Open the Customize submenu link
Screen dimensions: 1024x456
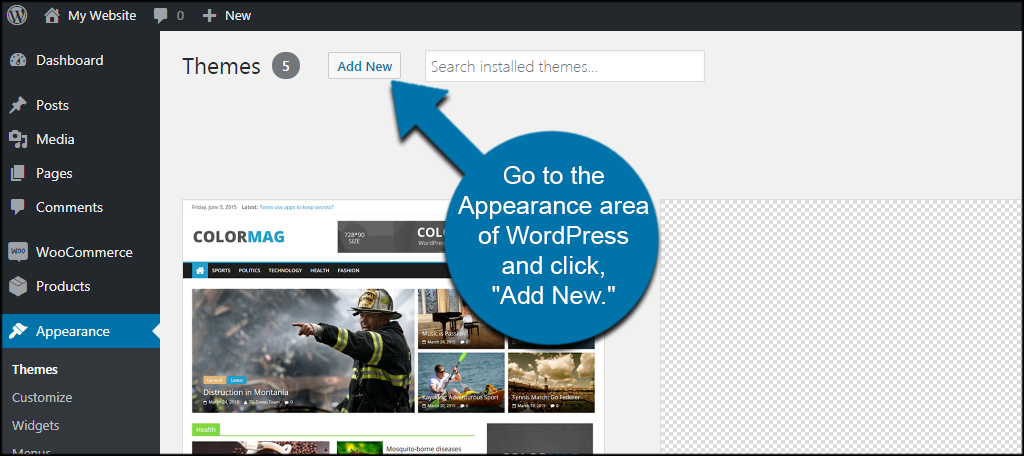coord(42,397)
